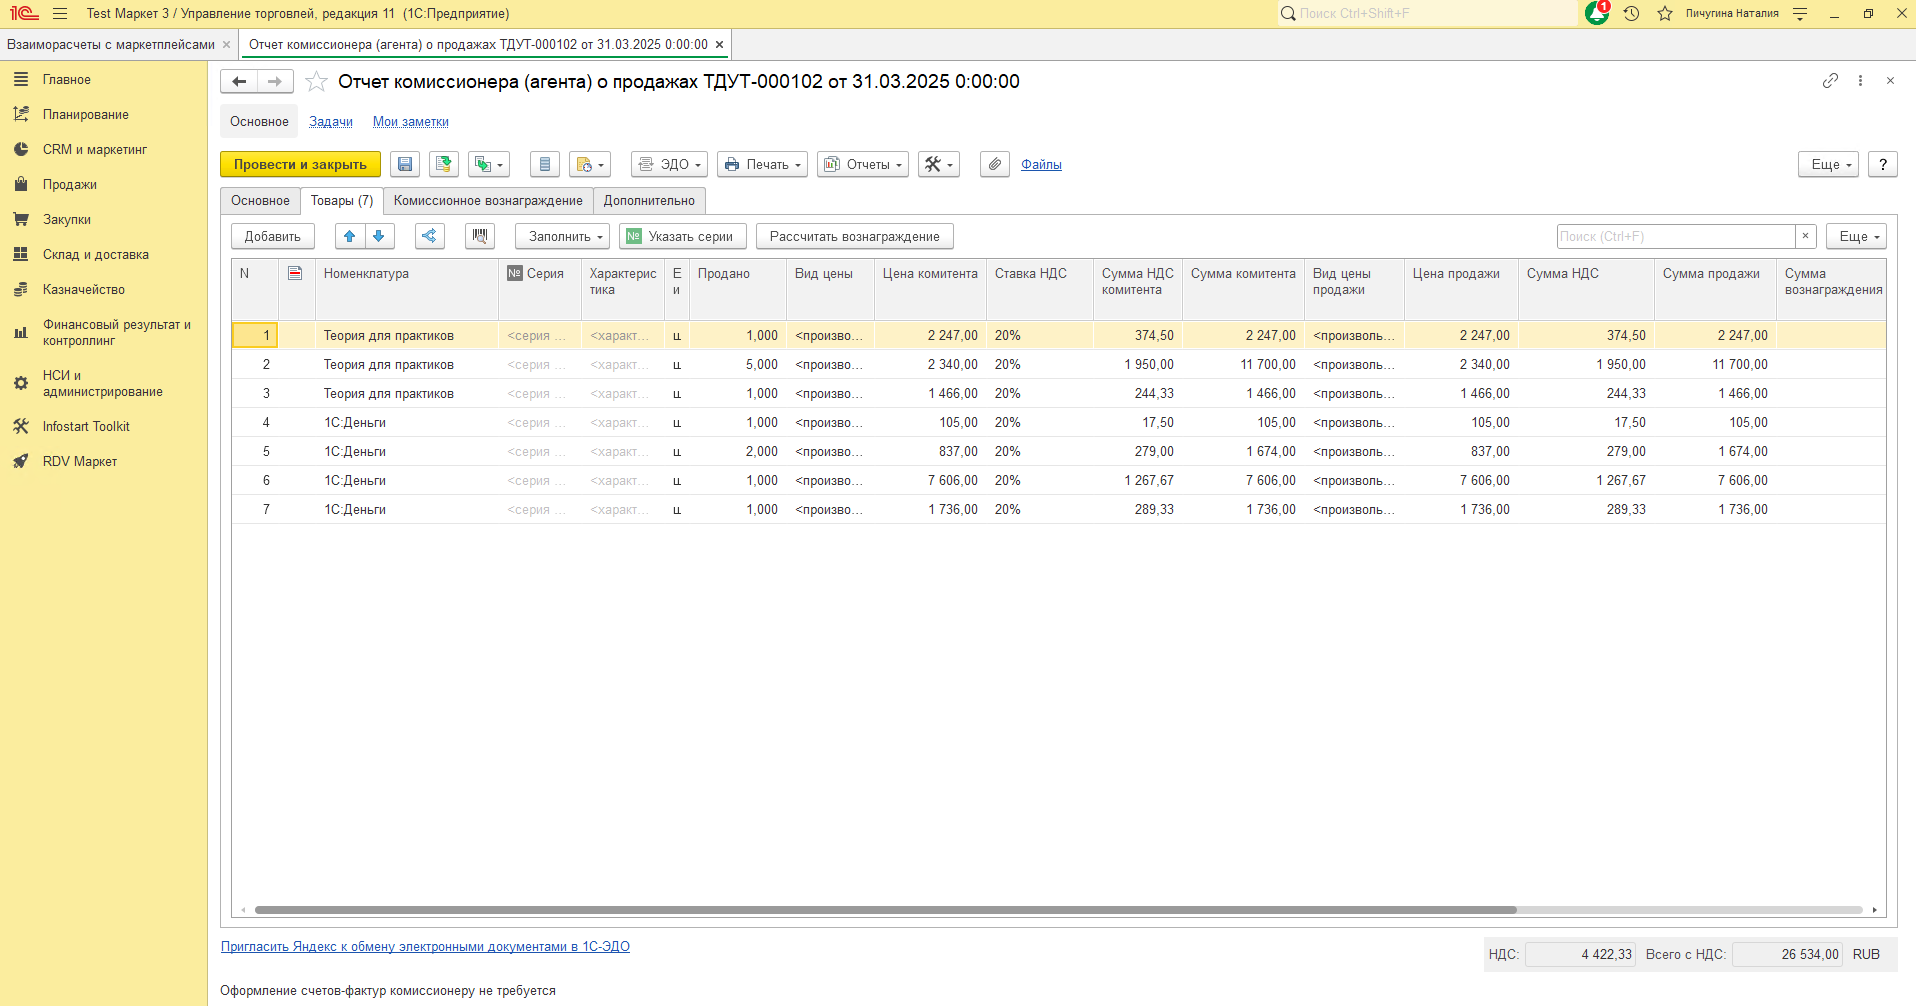Open the Печать dropdown menu
The height and width of the screenshot is (1006, 1916).
(x=762, y=165)
